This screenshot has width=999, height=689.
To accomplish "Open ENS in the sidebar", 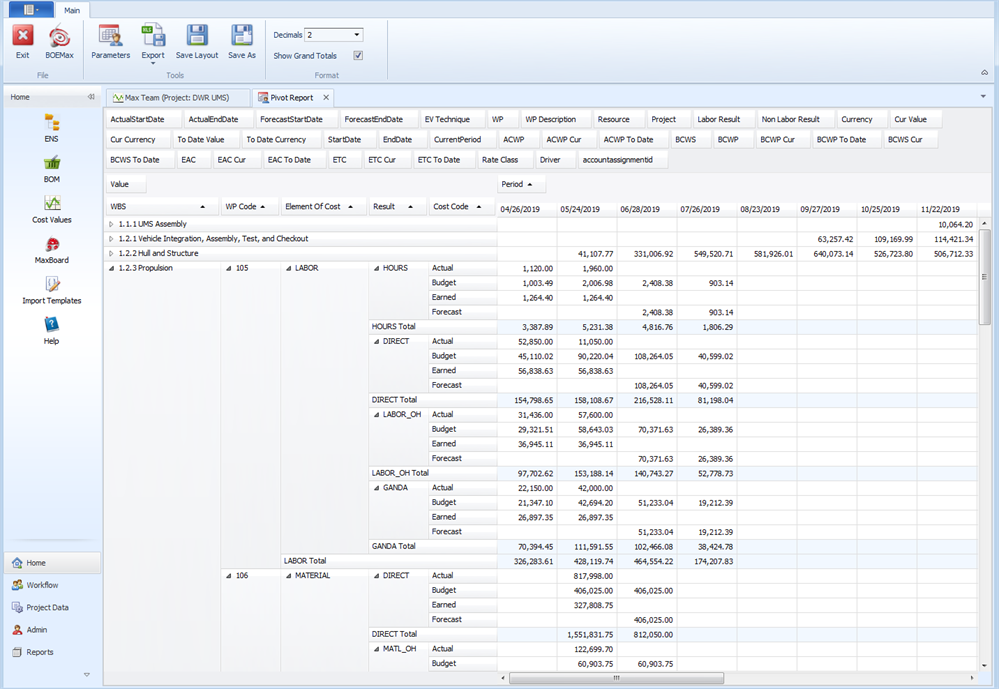I will (x=52, y=123).
